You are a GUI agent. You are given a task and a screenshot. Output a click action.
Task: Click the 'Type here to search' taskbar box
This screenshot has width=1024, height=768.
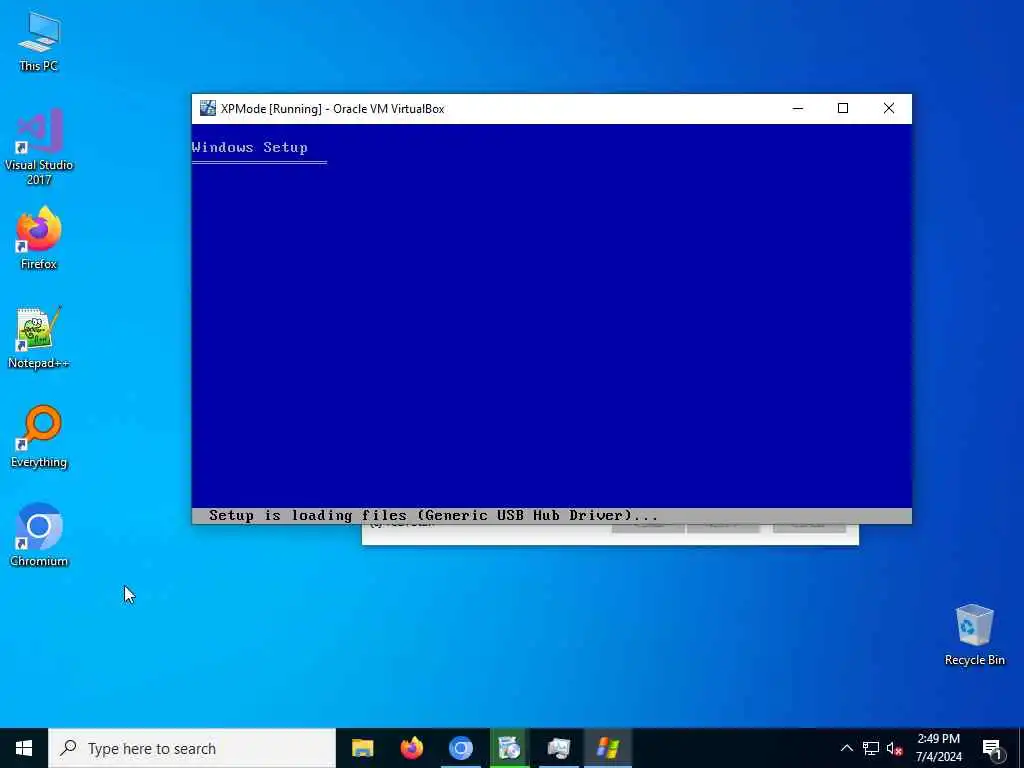(x=192, y=748)
